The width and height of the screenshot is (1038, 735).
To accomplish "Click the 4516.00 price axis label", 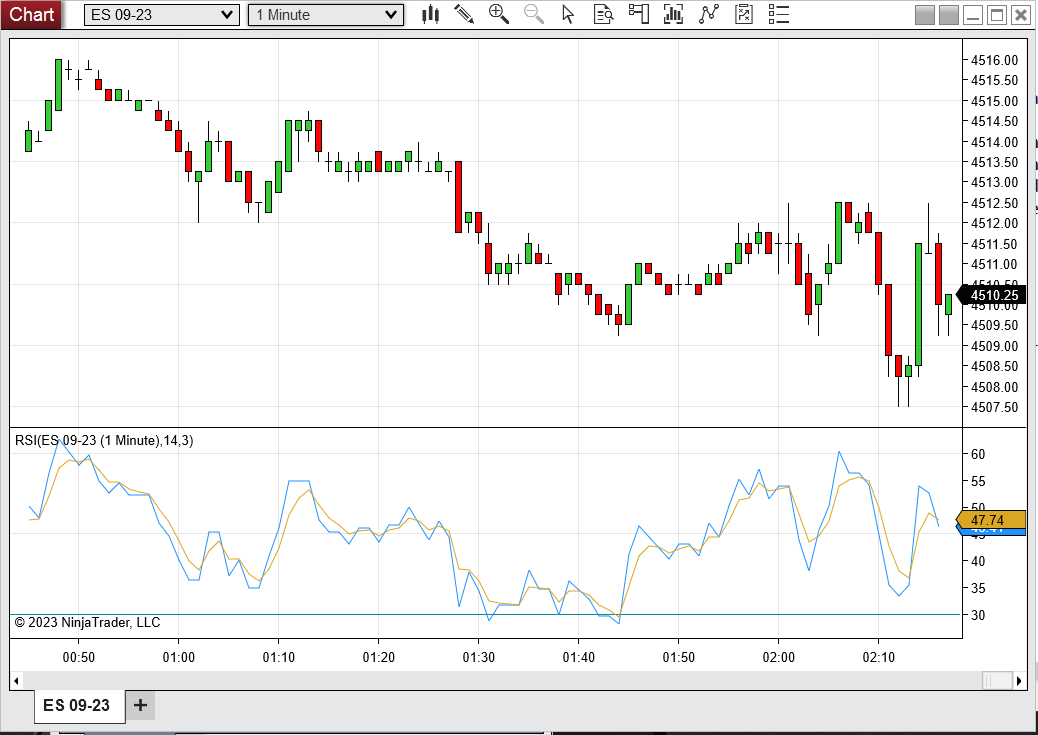I will click(994, 60).
